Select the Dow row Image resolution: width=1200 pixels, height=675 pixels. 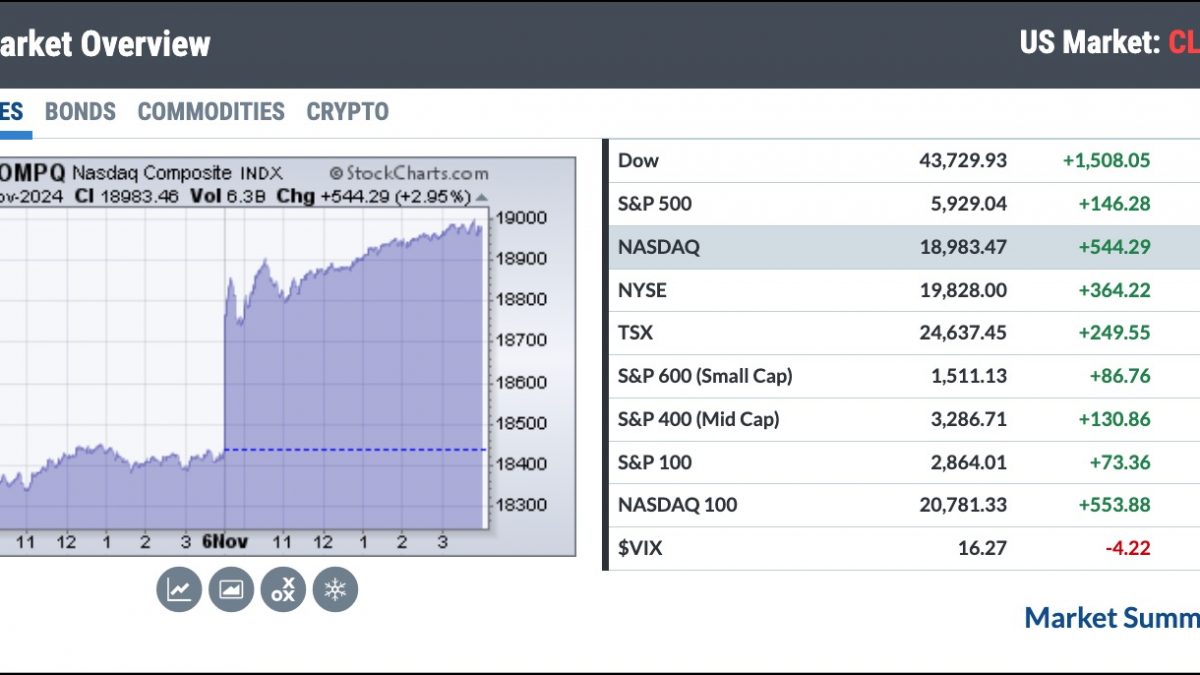coord(904,160)
